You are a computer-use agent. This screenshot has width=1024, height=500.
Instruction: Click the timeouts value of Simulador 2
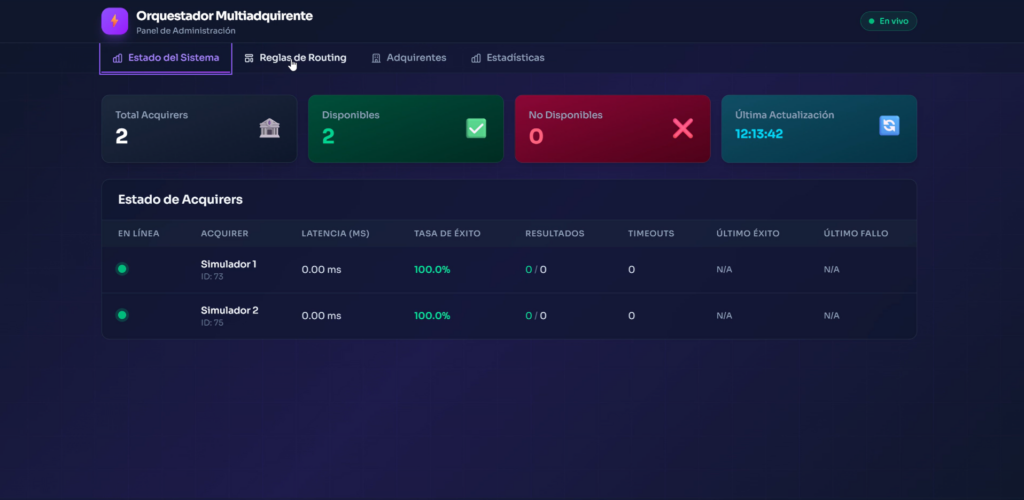click(x=632, y=316)
